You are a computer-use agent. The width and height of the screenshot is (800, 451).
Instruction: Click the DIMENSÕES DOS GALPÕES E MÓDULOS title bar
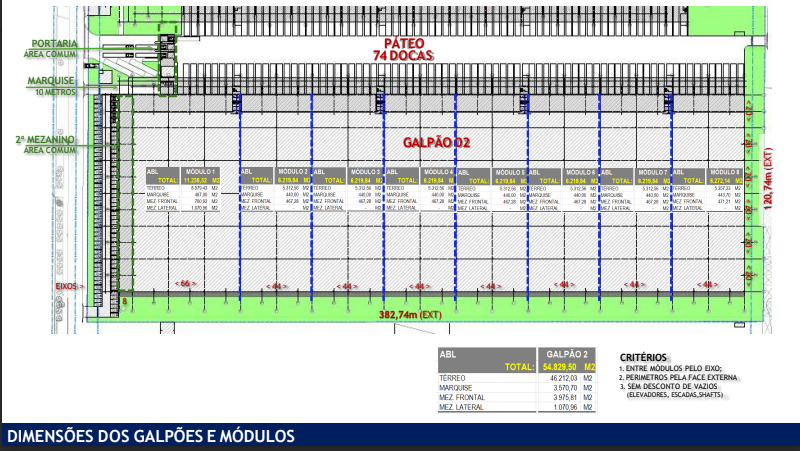[151, 436]
